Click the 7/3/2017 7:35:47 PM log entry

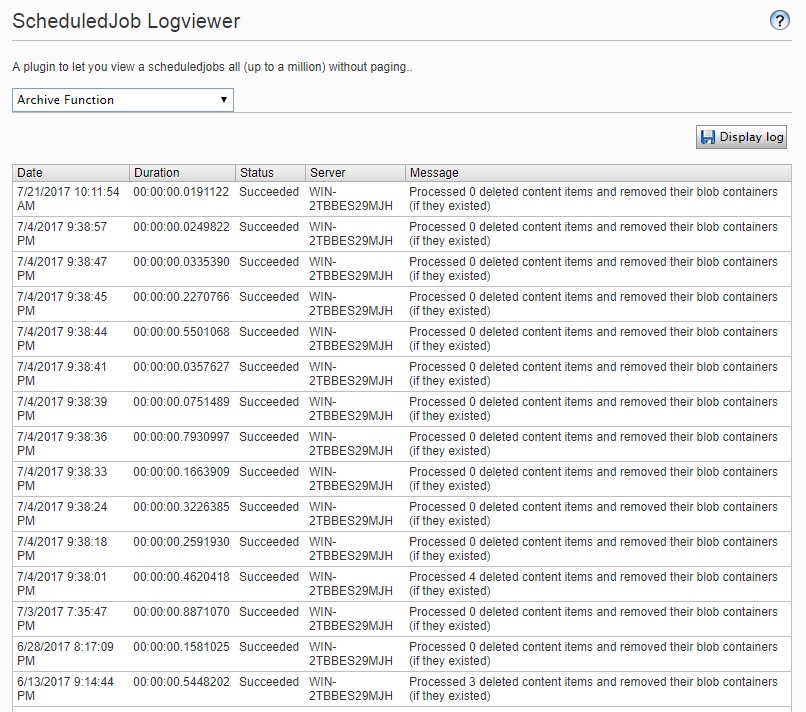pyautogui.click(x=400, y=618)
